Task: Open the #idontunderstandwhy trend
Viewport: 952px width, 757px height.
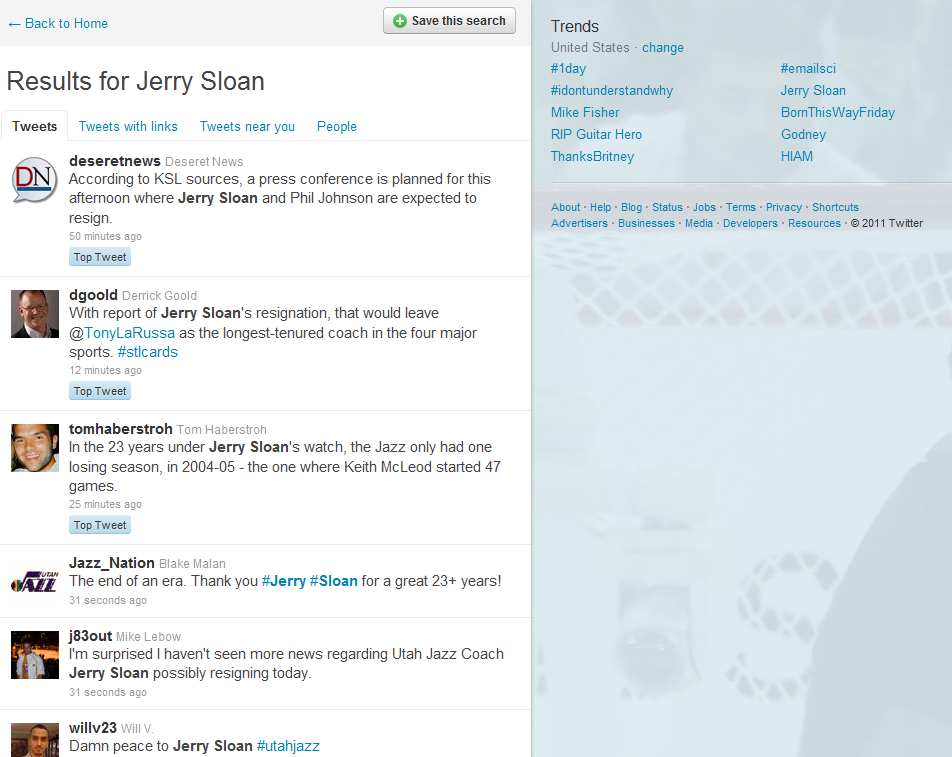Action: point(611,90)
